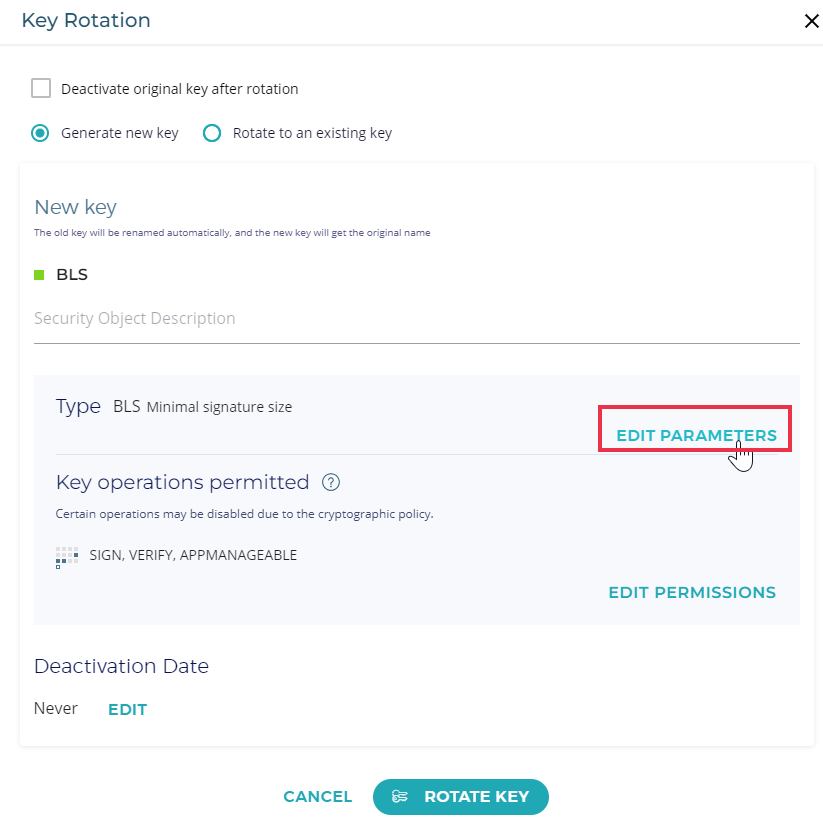Image resolution: width=823 pixels, height=824 pixels.
Task: Show help for Key operations permitted
Action: 331,483
